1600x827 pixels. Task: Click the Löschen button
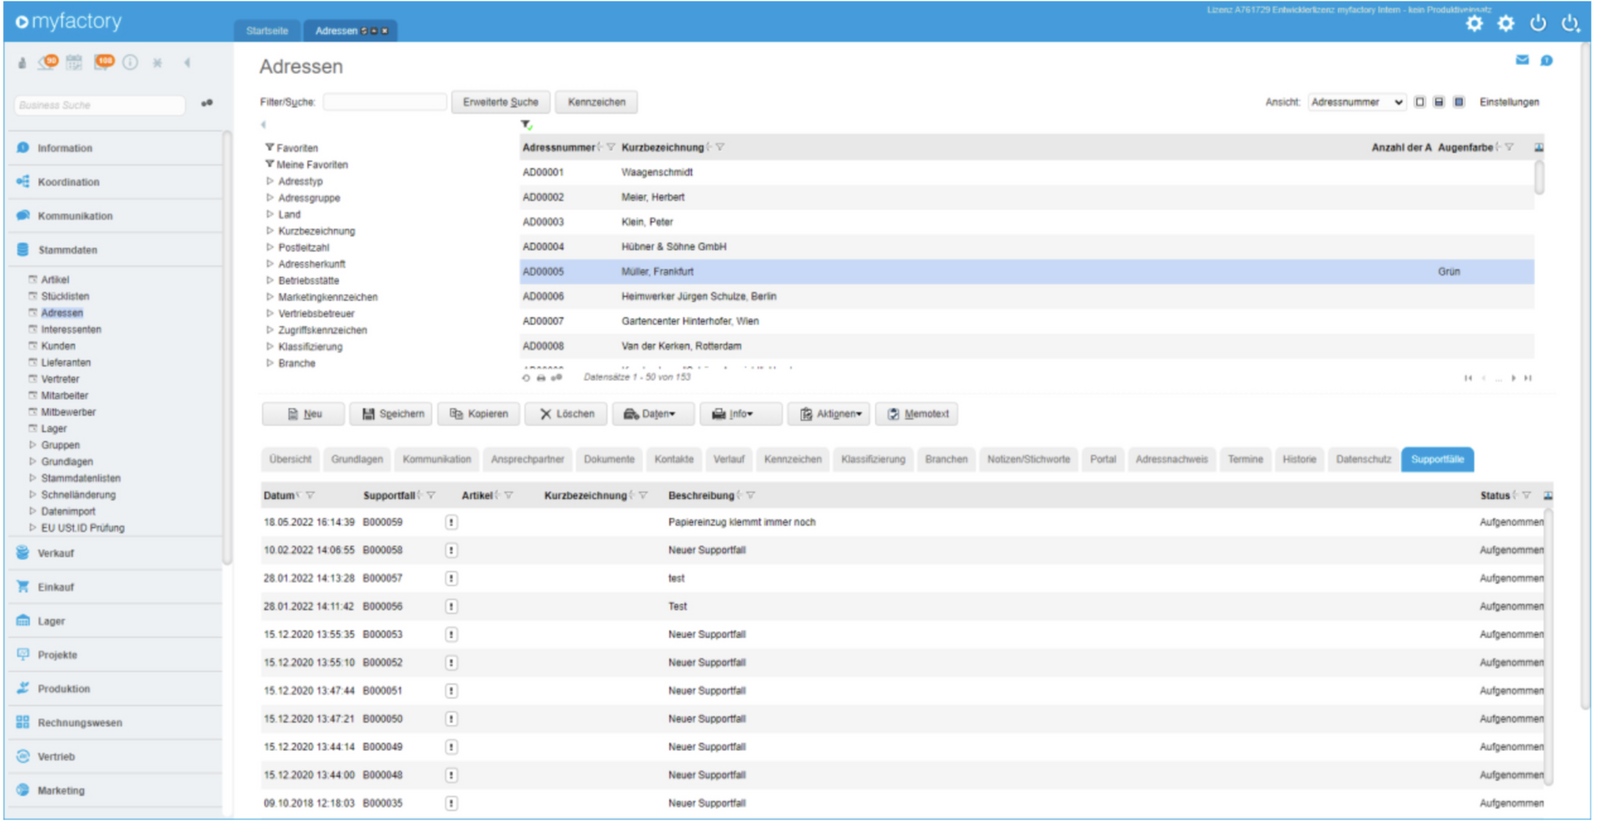tap(566, 414)
